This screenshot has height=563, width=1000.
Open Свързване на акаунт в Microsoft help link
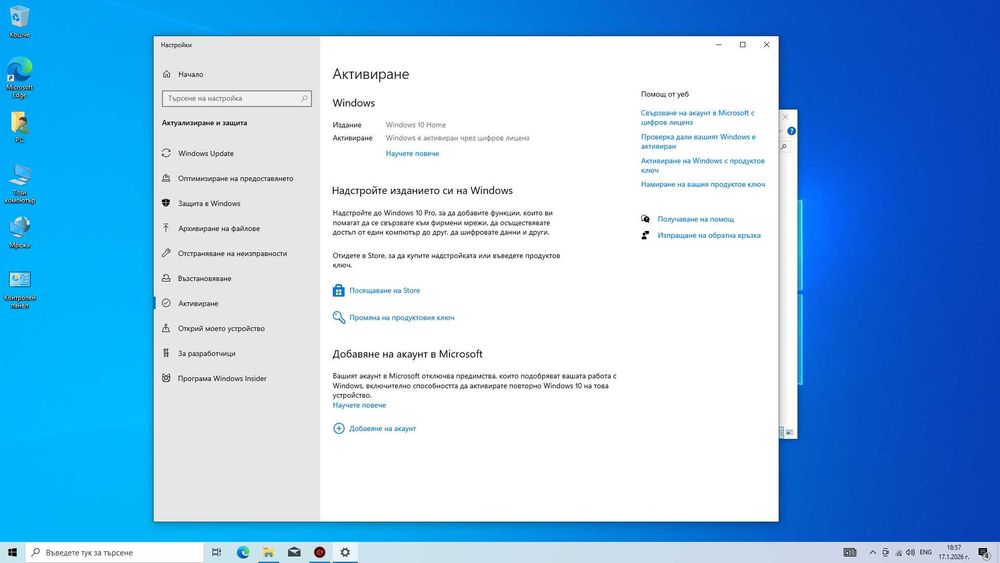coord(698,117)
